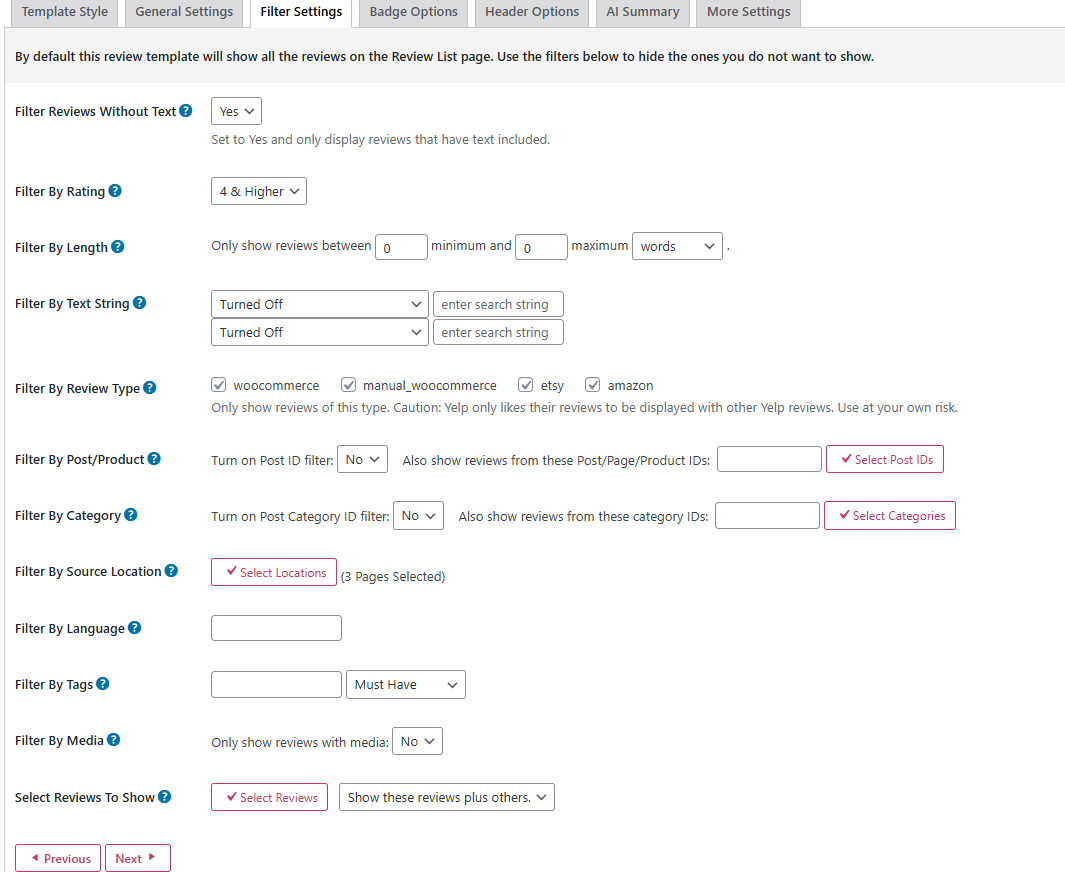Viewport: 1065px width, 872px height.
Task: Click help icon beside Filter By Source Location
Action: [x=171, y=571]
